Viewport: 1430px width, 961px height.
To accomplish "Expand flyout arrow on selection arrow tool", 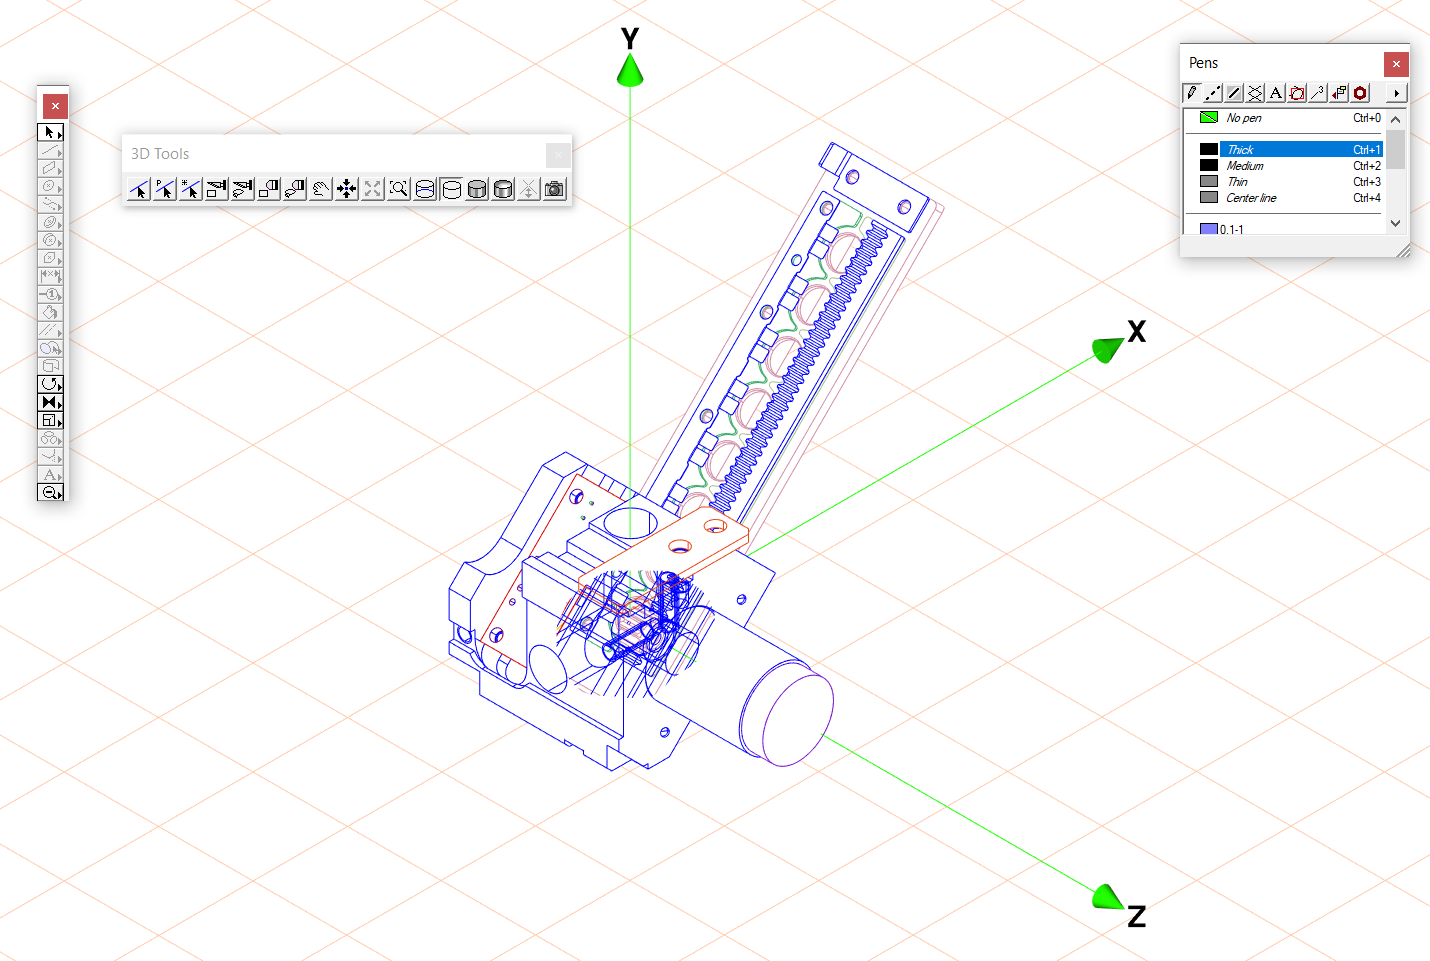I will pos(60,135).
